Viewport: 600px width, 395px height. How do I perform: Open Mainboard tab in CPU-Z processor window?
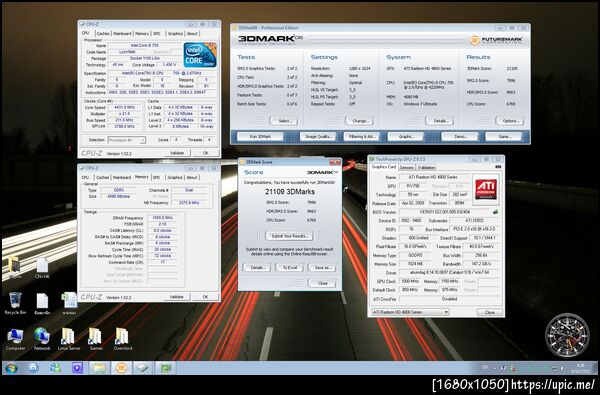tap(122, 34)
